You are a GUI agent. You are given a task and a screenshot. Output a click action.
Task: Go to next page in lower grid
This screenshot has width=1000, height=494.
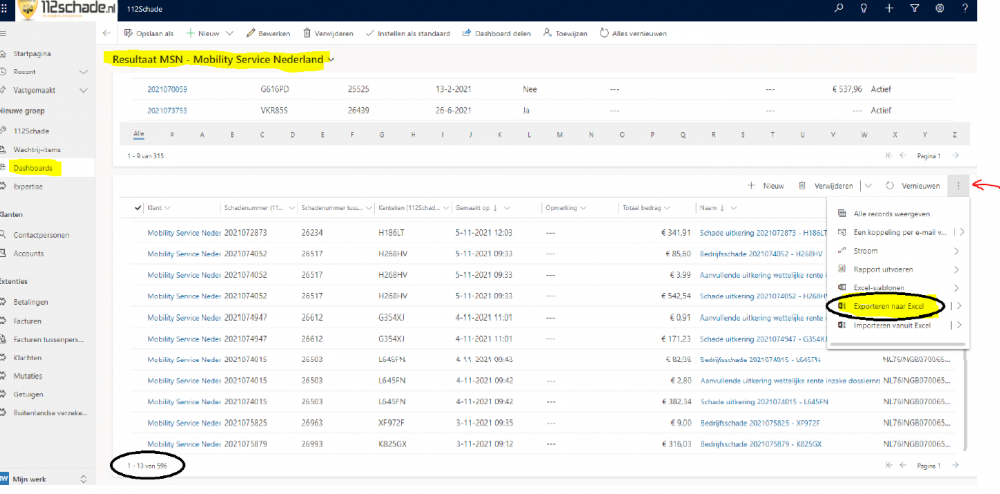[x=955, y=465]
